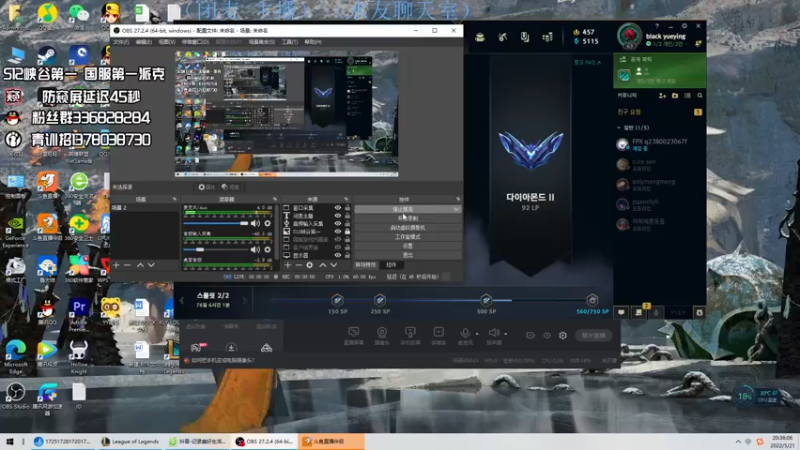Open the black yueying profile avatar
Viewport: 800px width, 450px height.
[x=630, y=36]
